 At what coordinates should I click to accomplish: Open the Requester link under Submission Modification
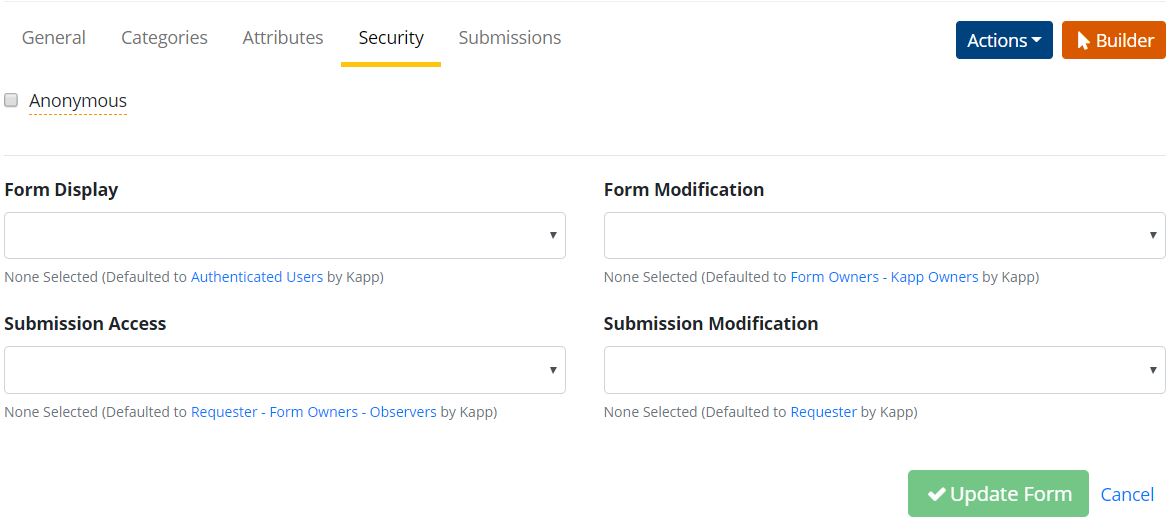coord(823,411)
